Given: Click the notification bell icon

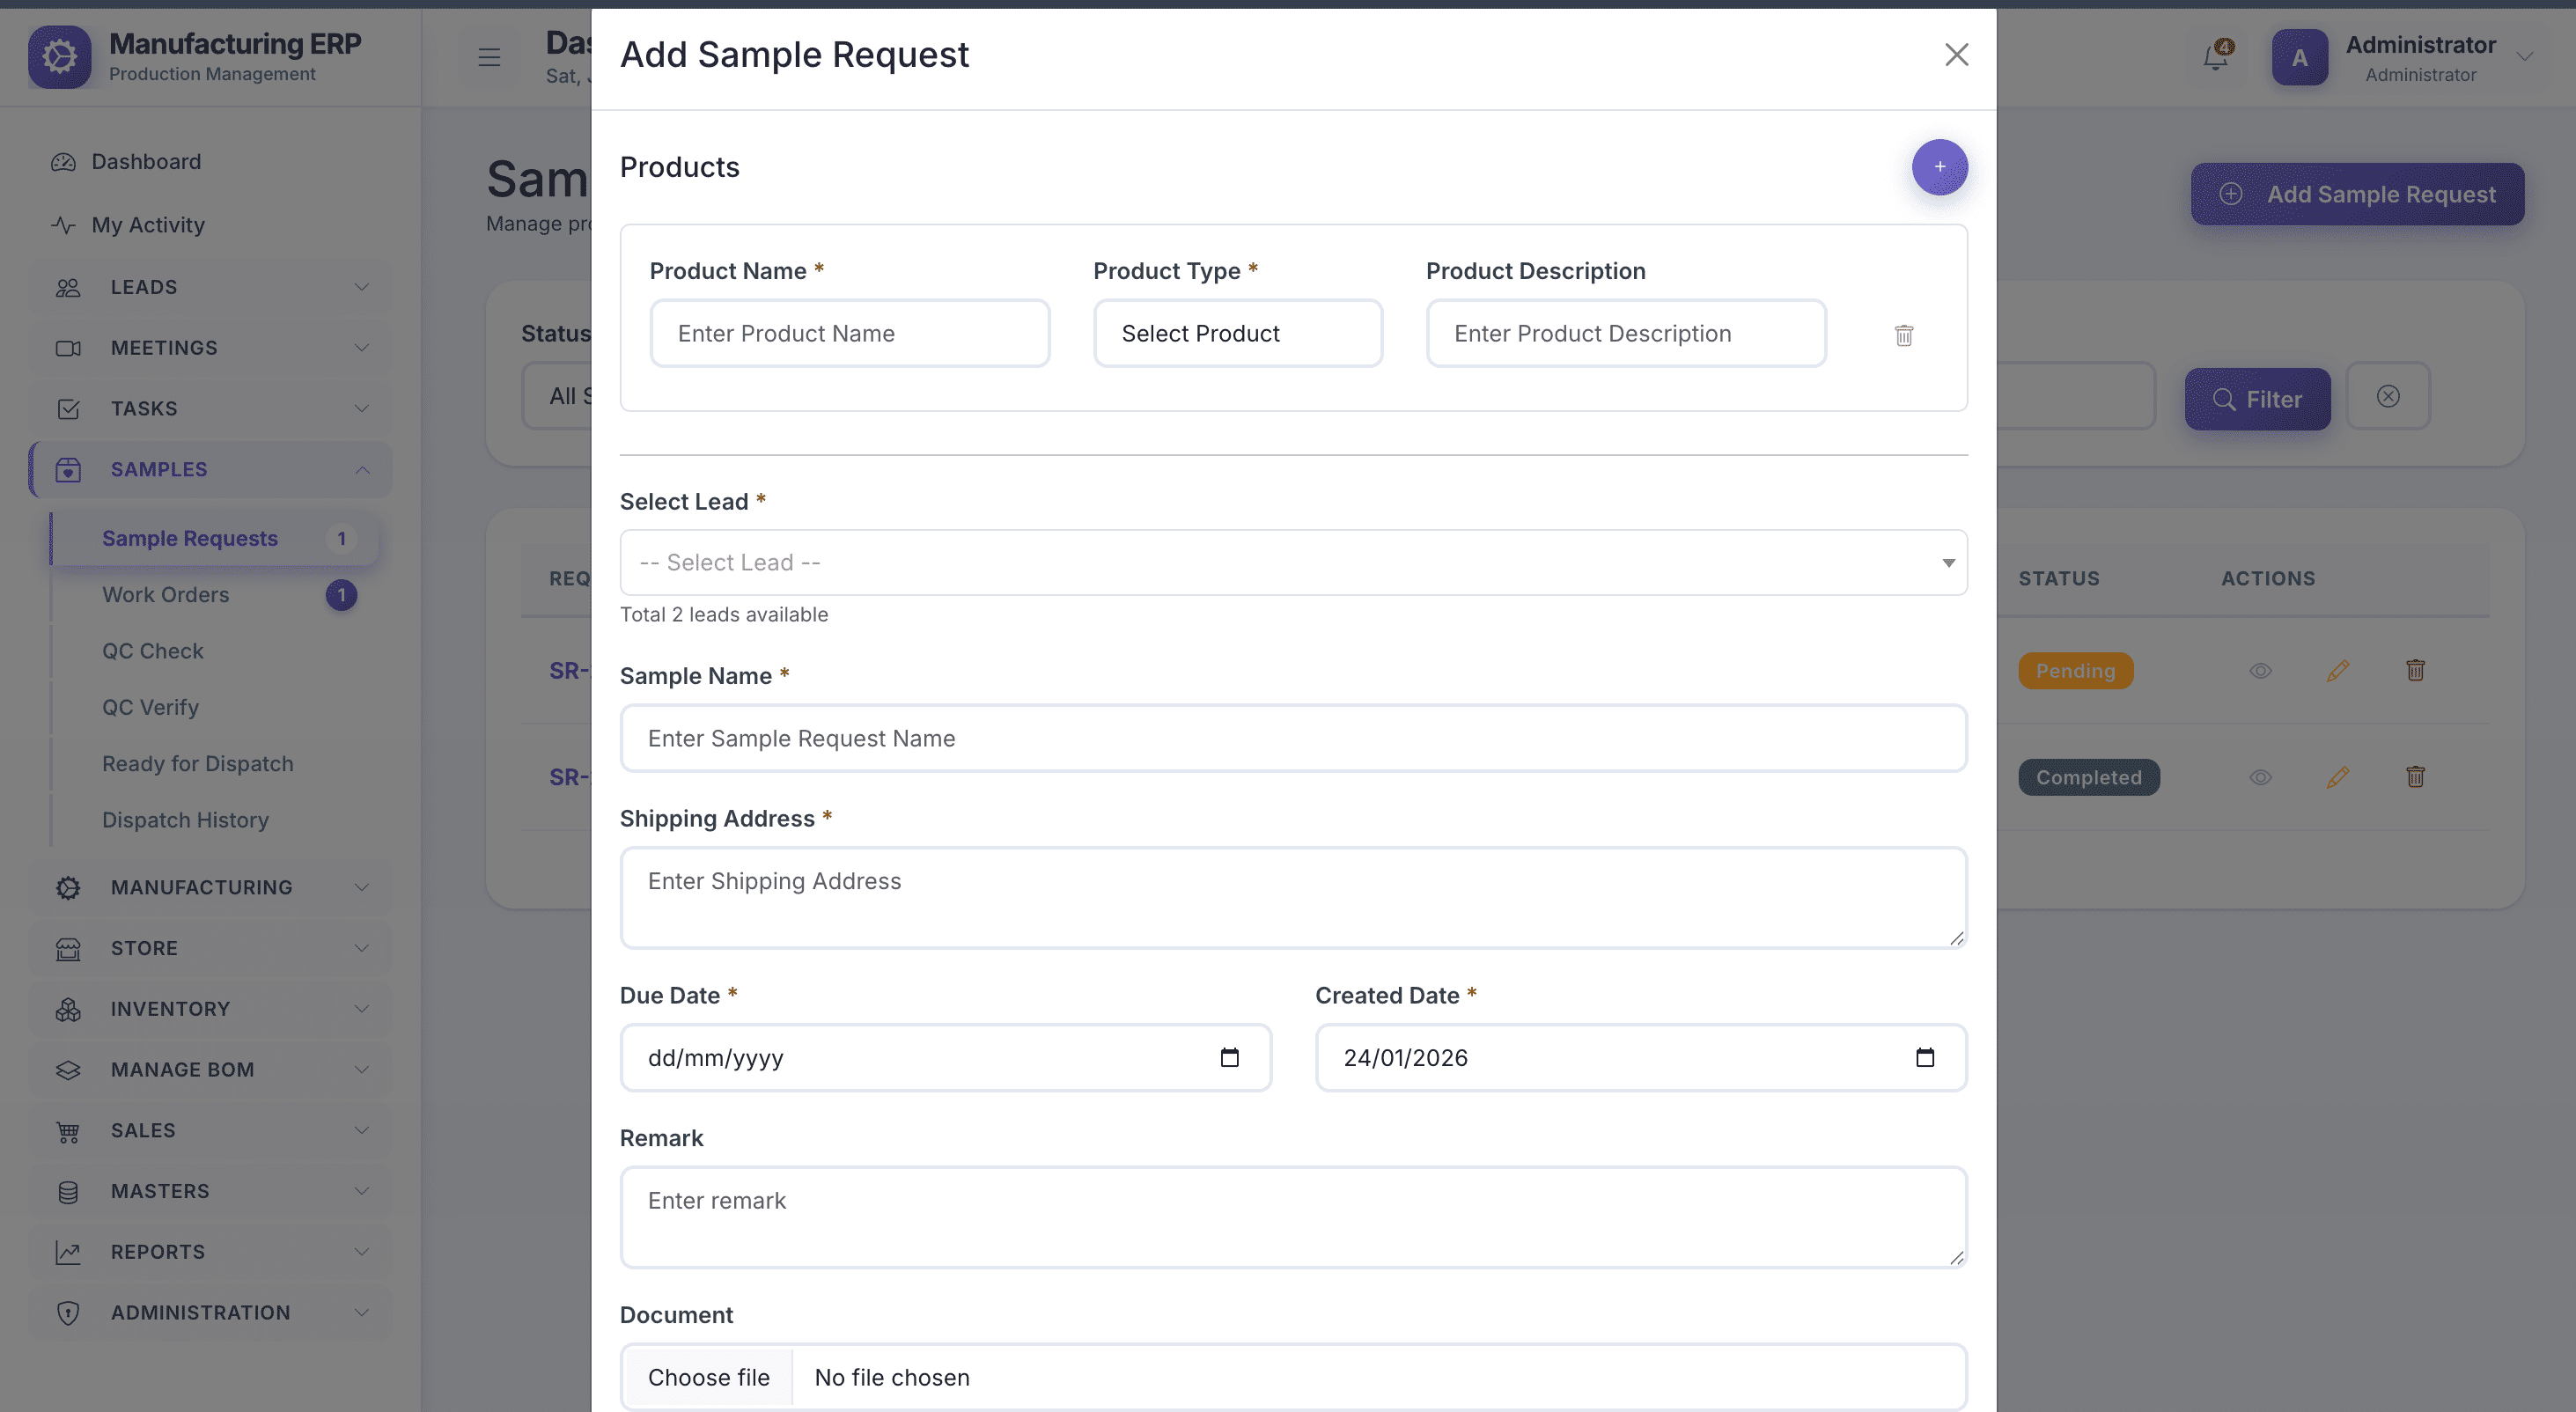Looking at the screenshot, I should 2215,57.
